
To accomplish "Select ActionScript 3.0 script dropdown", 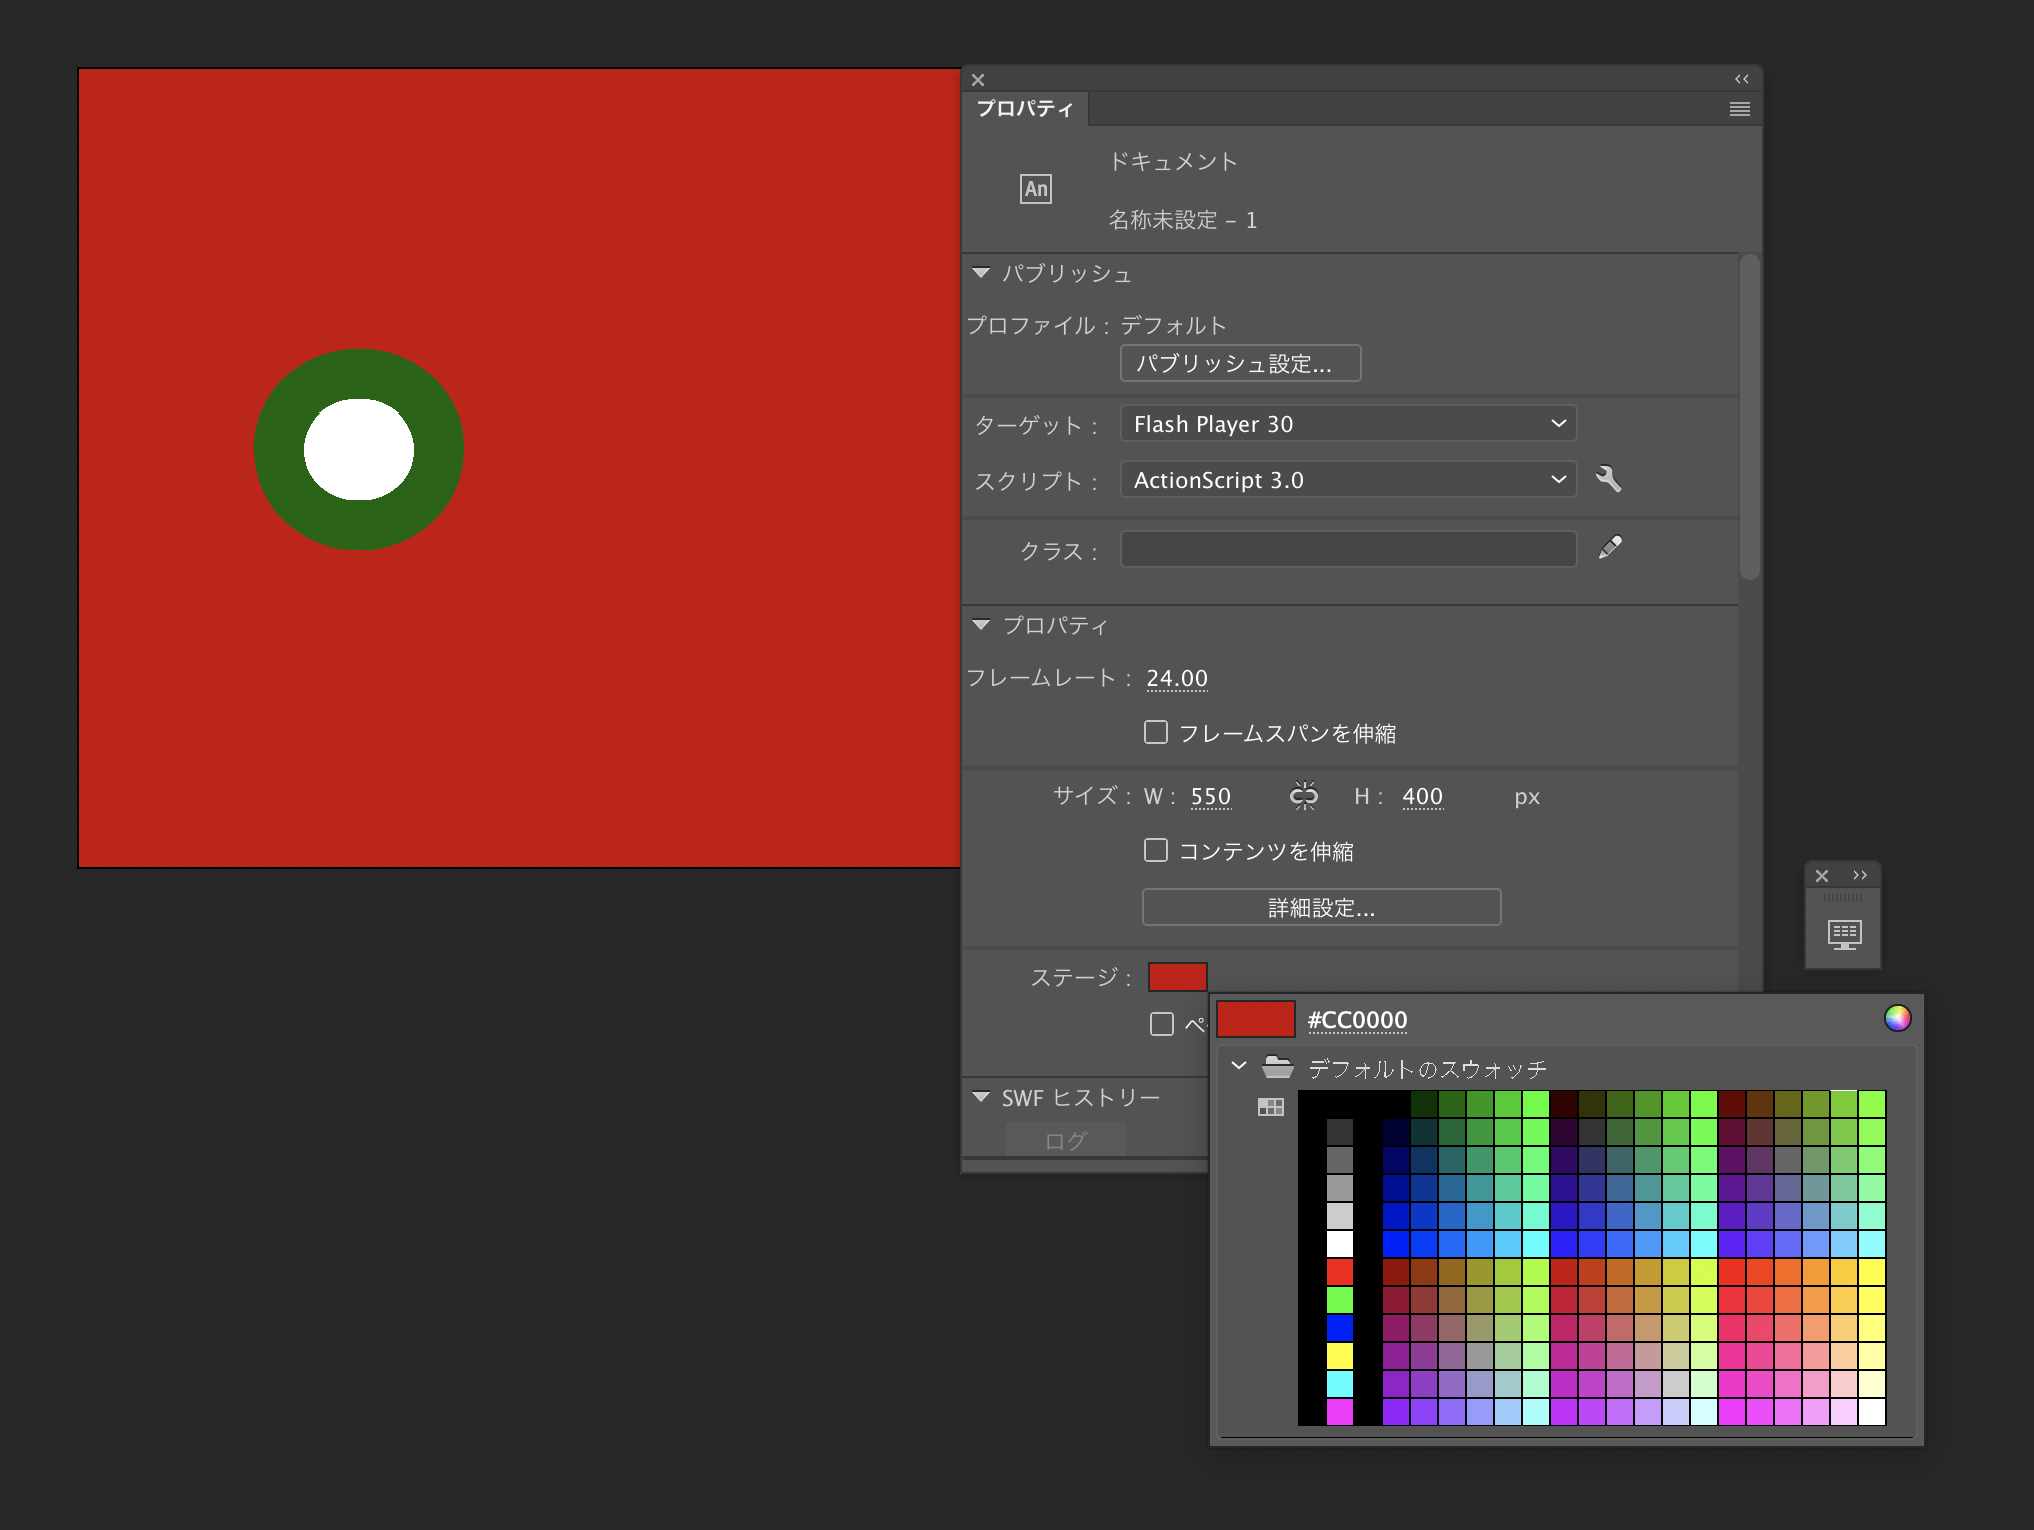I will 1346,481.
